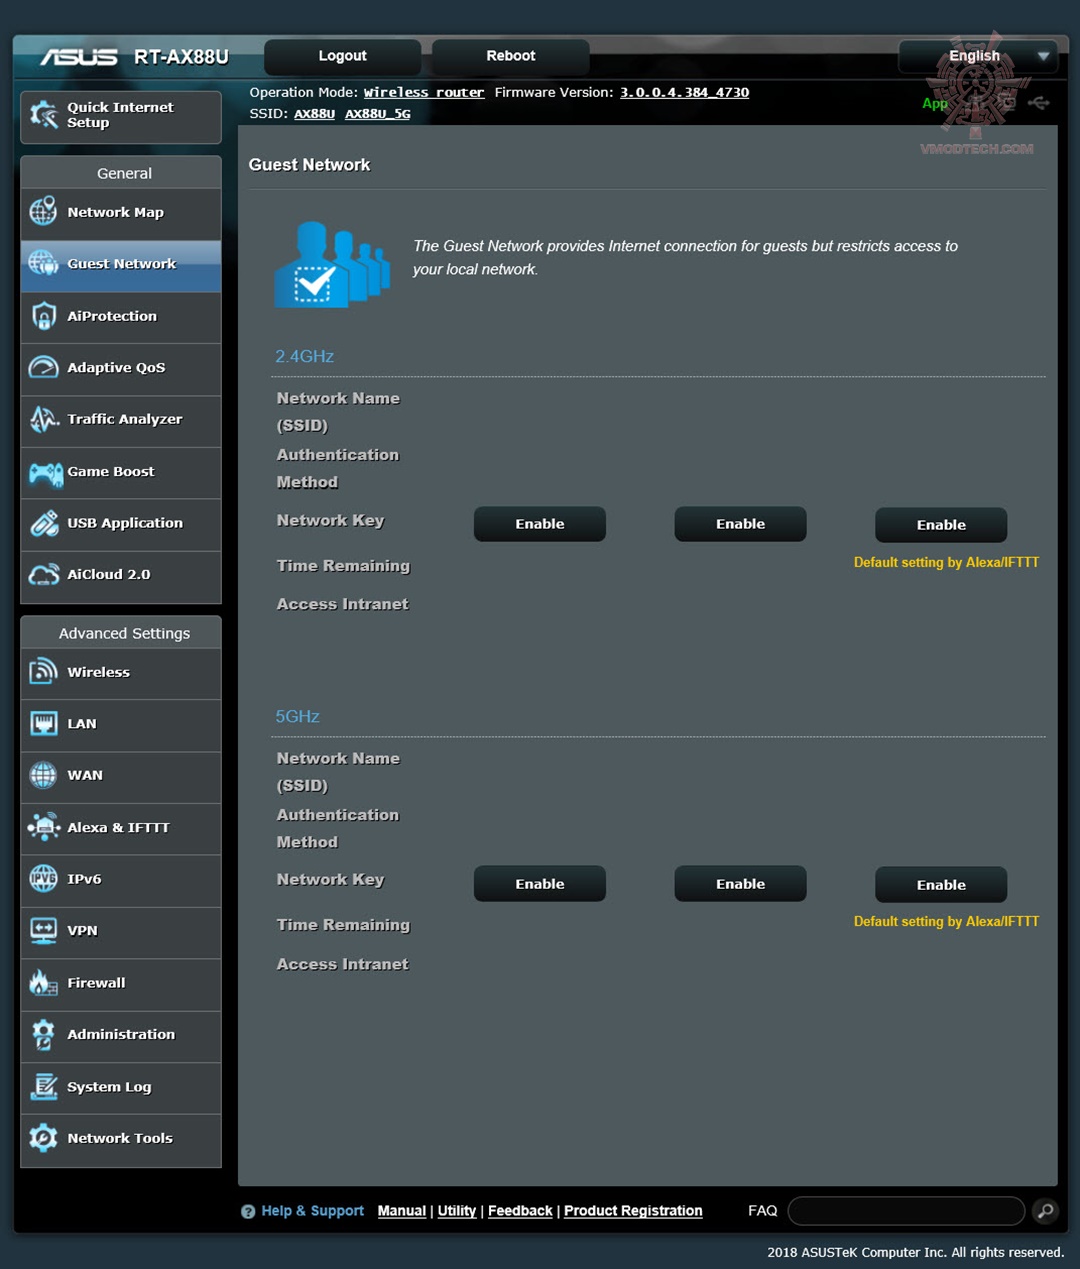
Task: Open the English language dropdown
Action: (977, 56)
